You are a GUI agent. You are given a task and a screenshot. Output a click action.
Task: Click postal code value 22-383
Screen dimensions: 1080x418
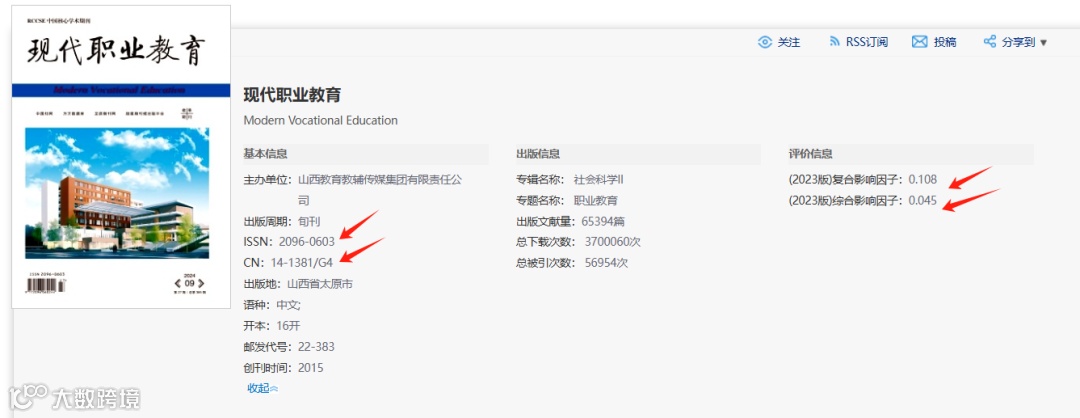pos(316,346)
